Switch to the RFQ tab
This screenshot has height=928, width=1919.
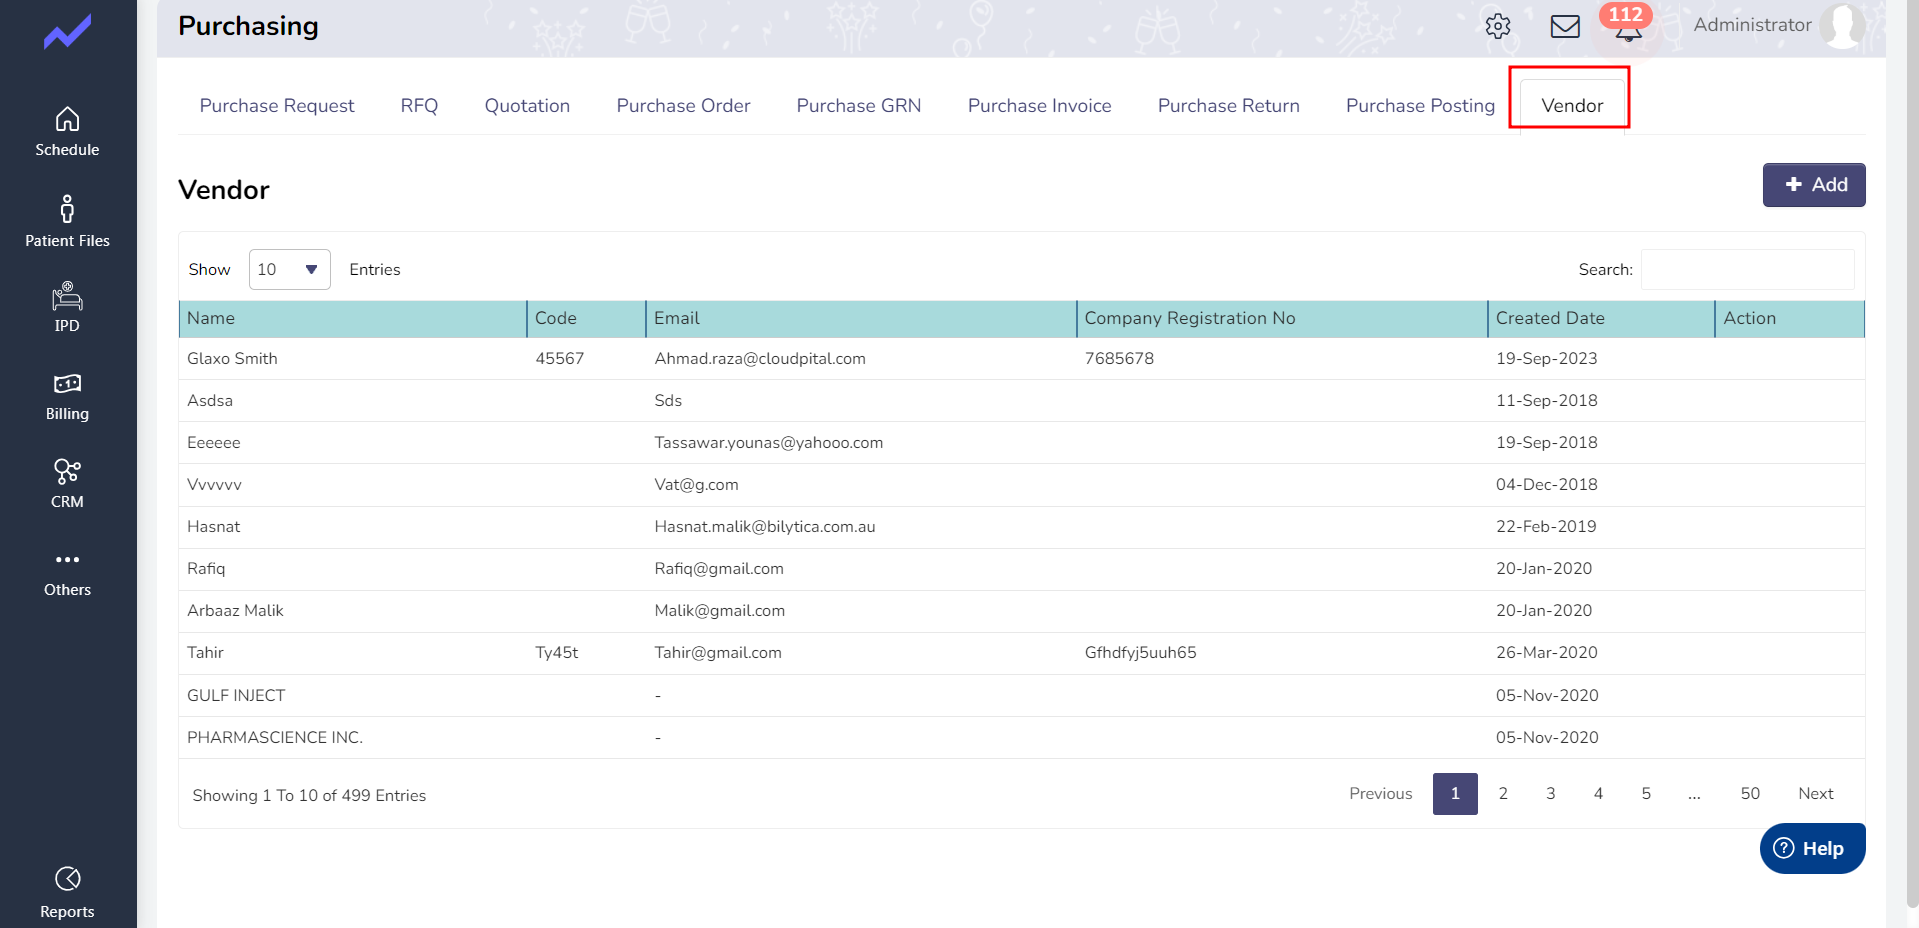point(419,106)
